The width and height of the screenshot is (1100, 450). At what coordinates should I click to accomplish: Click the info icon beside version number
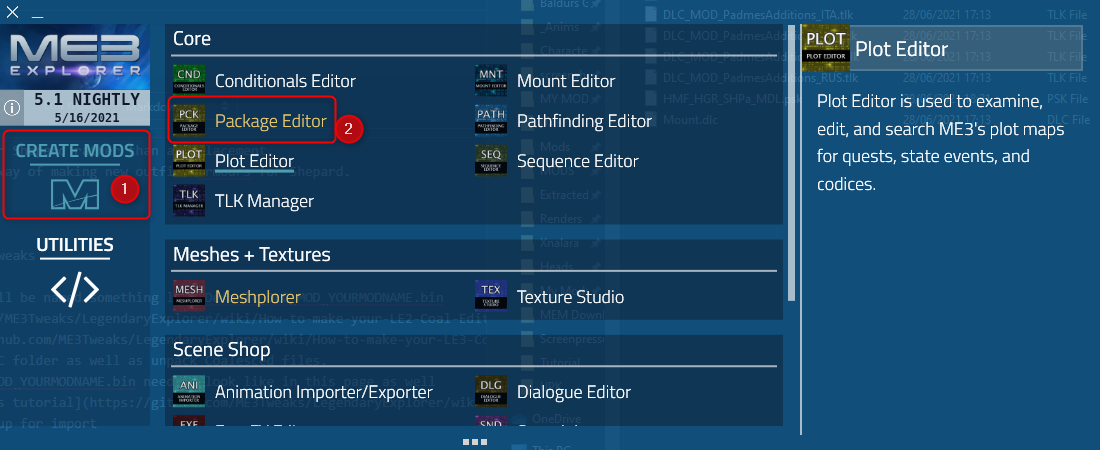[13, 107]
